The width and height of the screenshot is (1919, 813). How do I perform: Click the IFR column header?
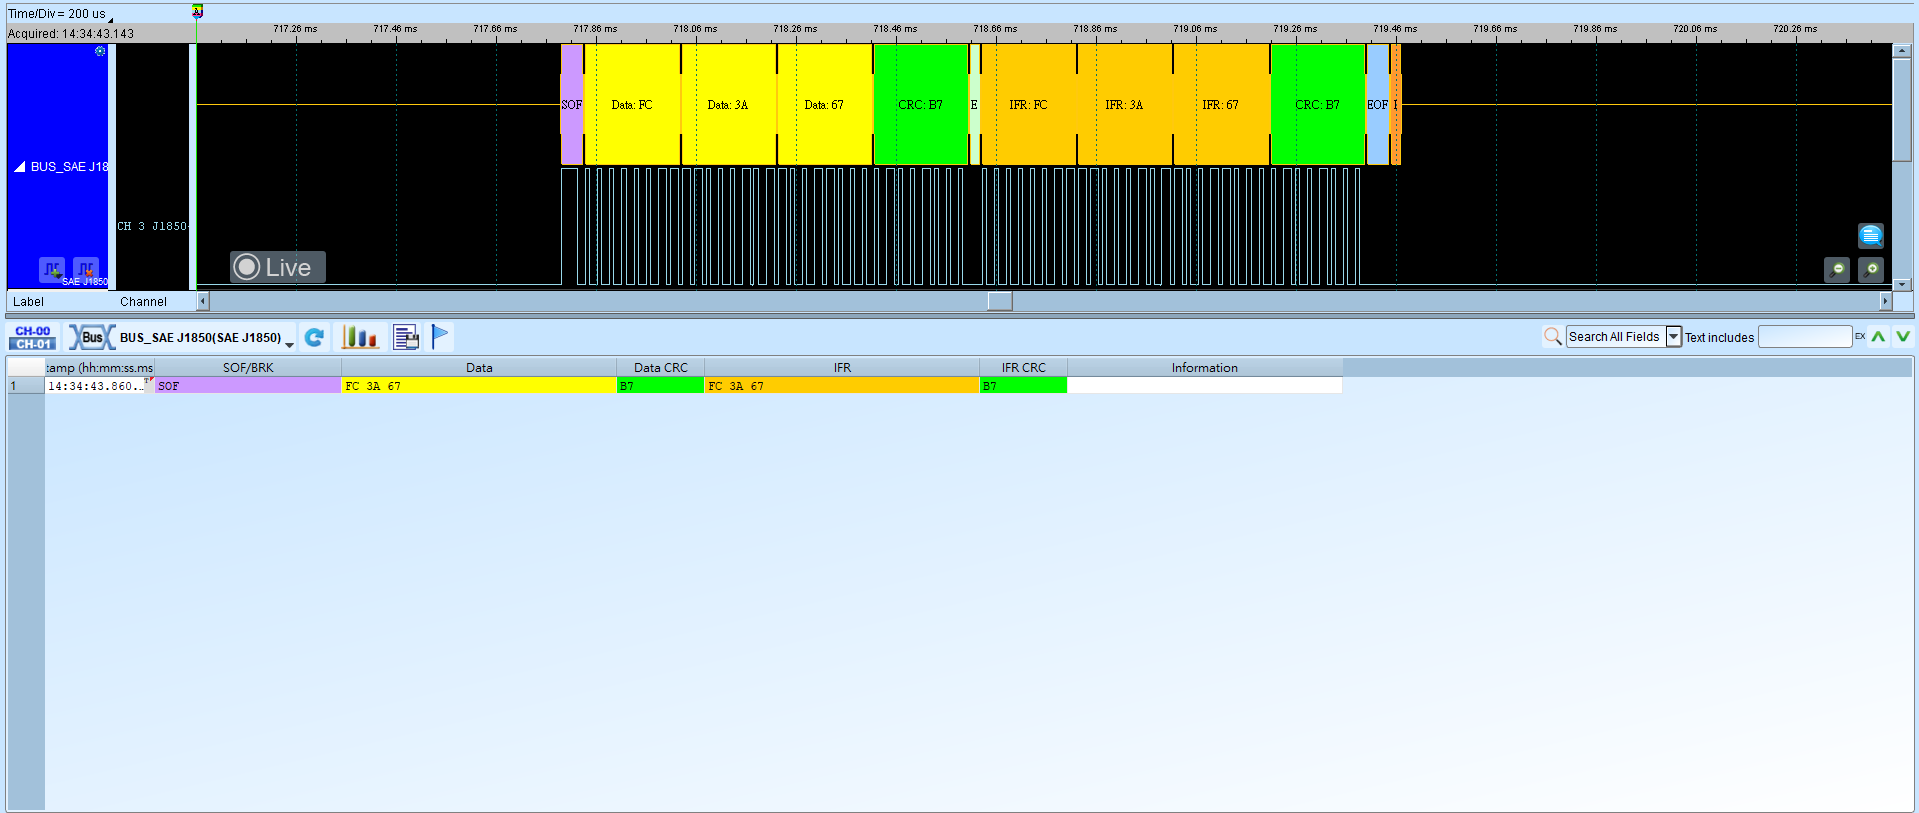click(842, 367)
